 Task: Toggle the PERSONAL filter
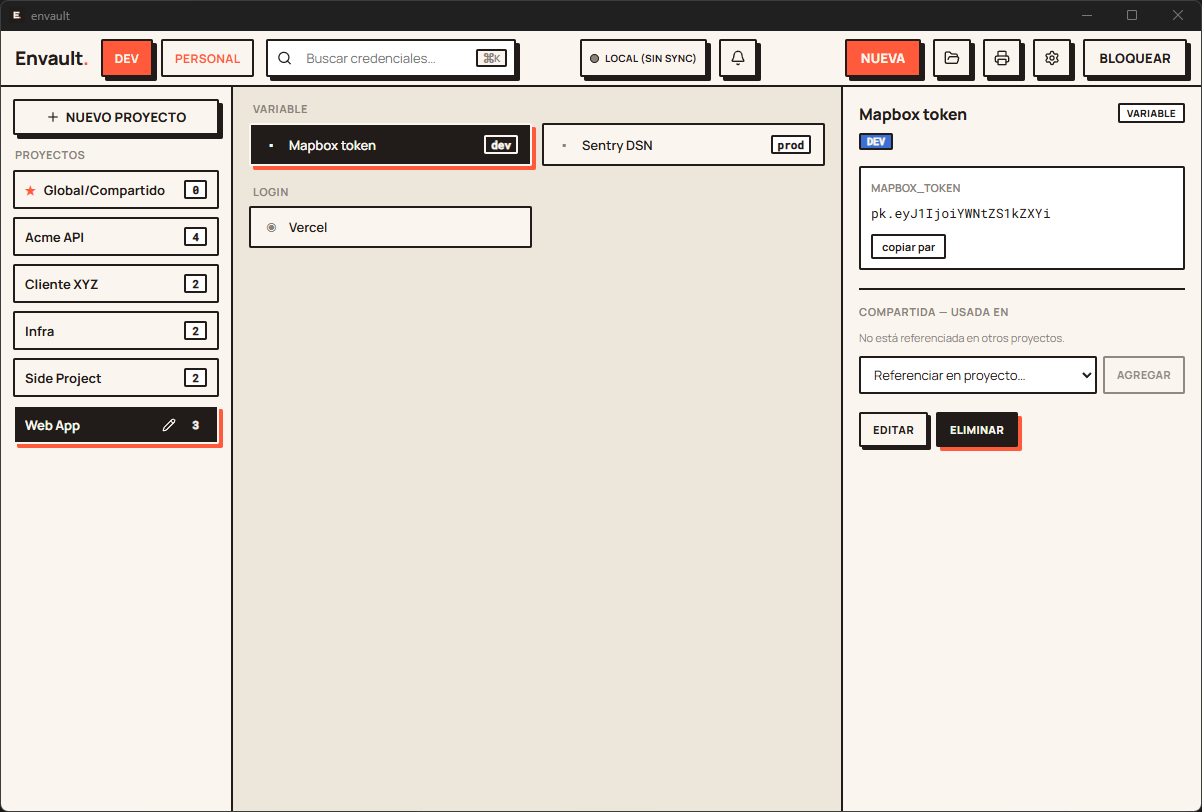(x=207, y=58)
